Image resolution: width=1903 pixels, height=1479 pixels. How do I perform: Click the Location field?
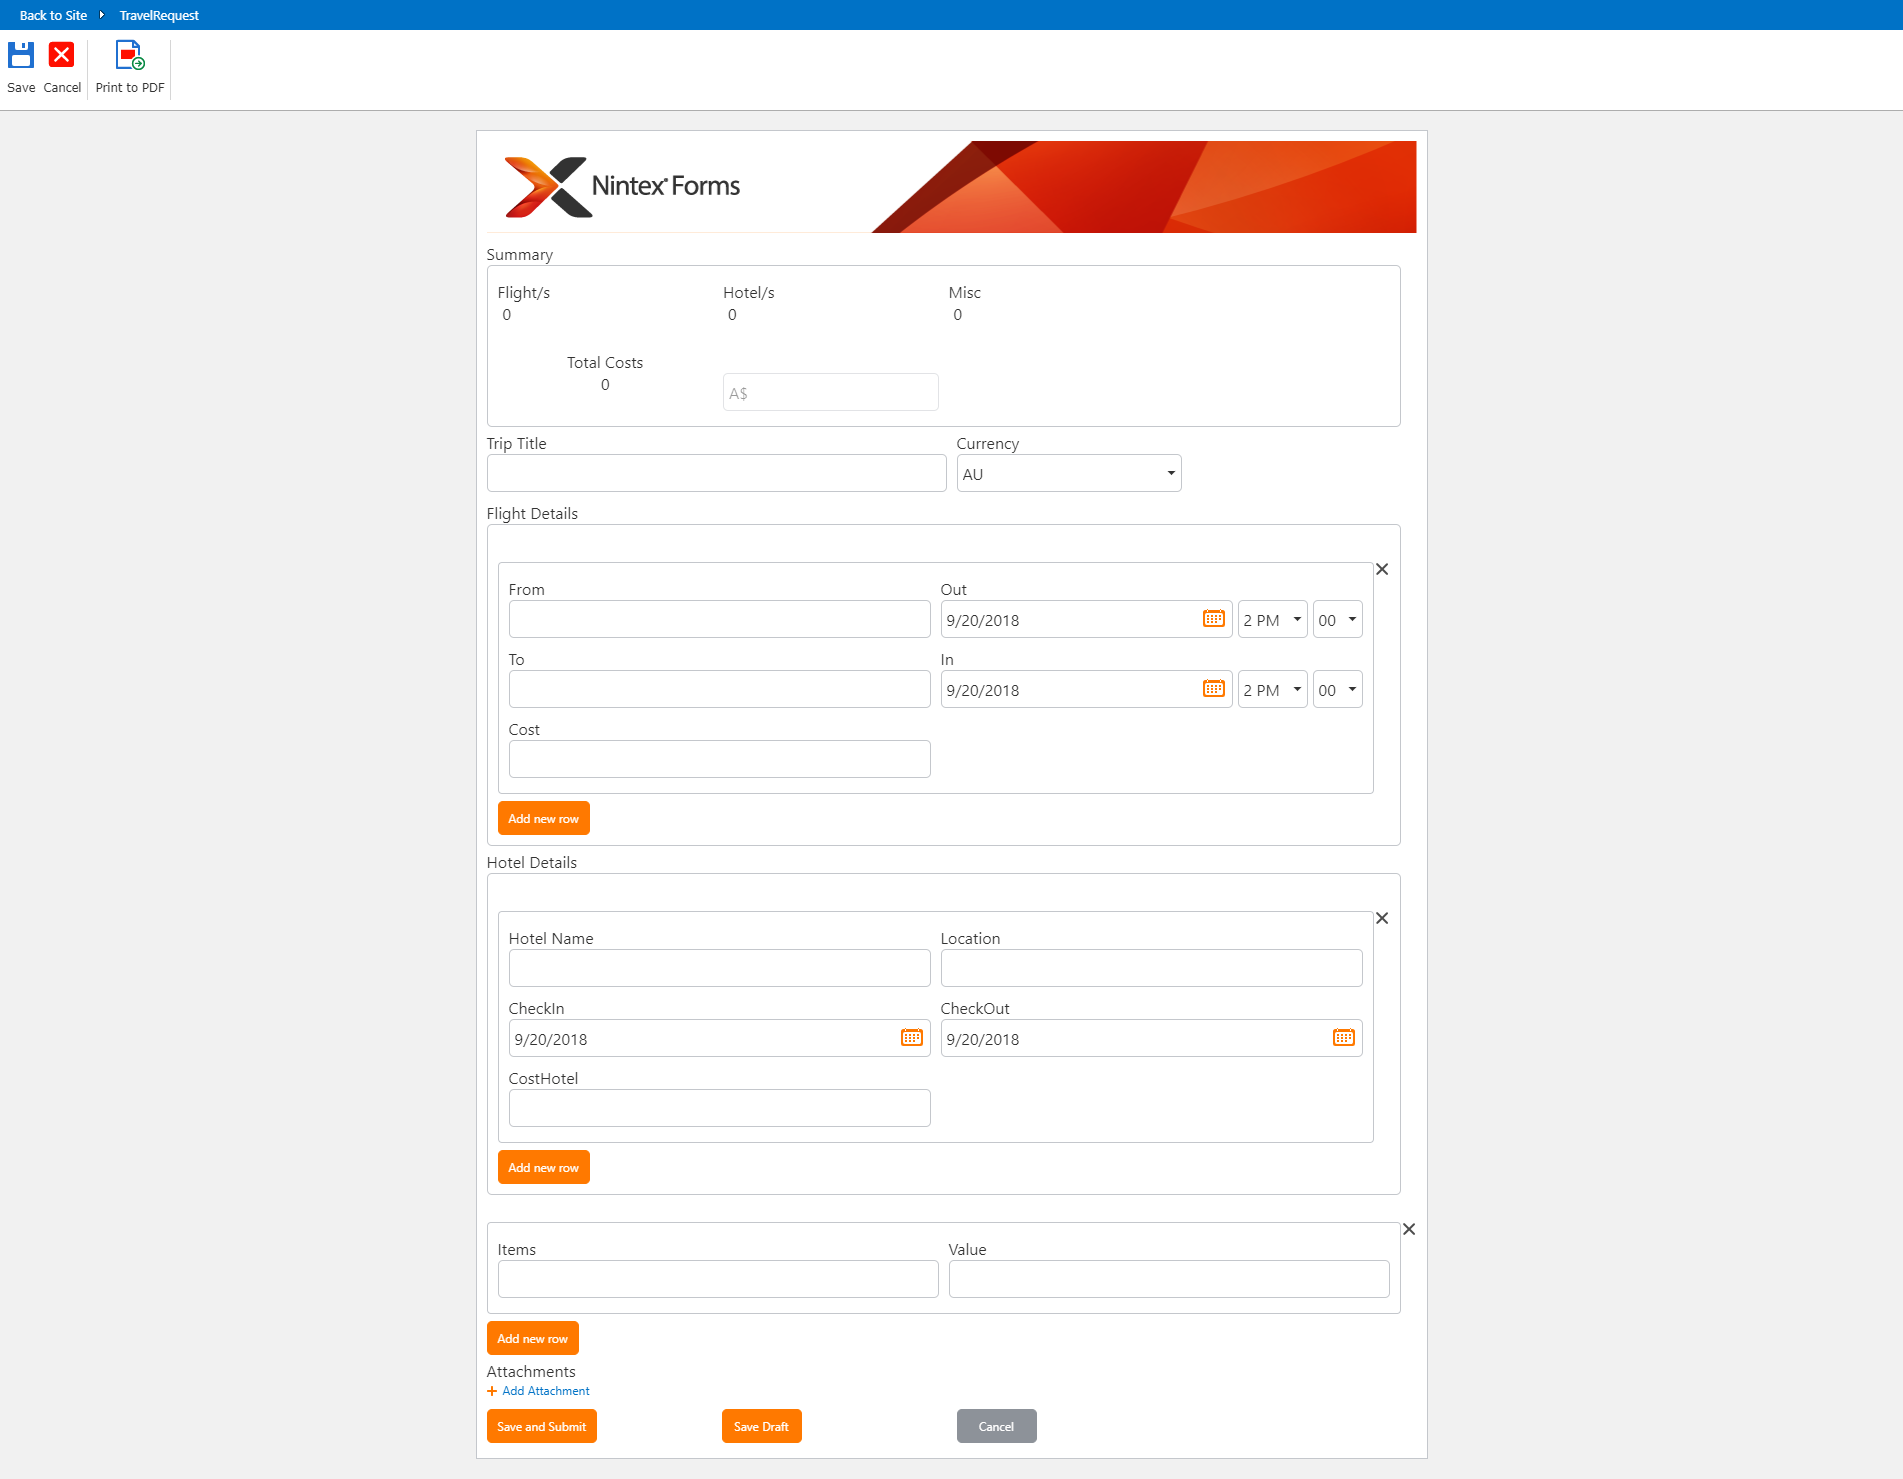tap(1151, 968)
